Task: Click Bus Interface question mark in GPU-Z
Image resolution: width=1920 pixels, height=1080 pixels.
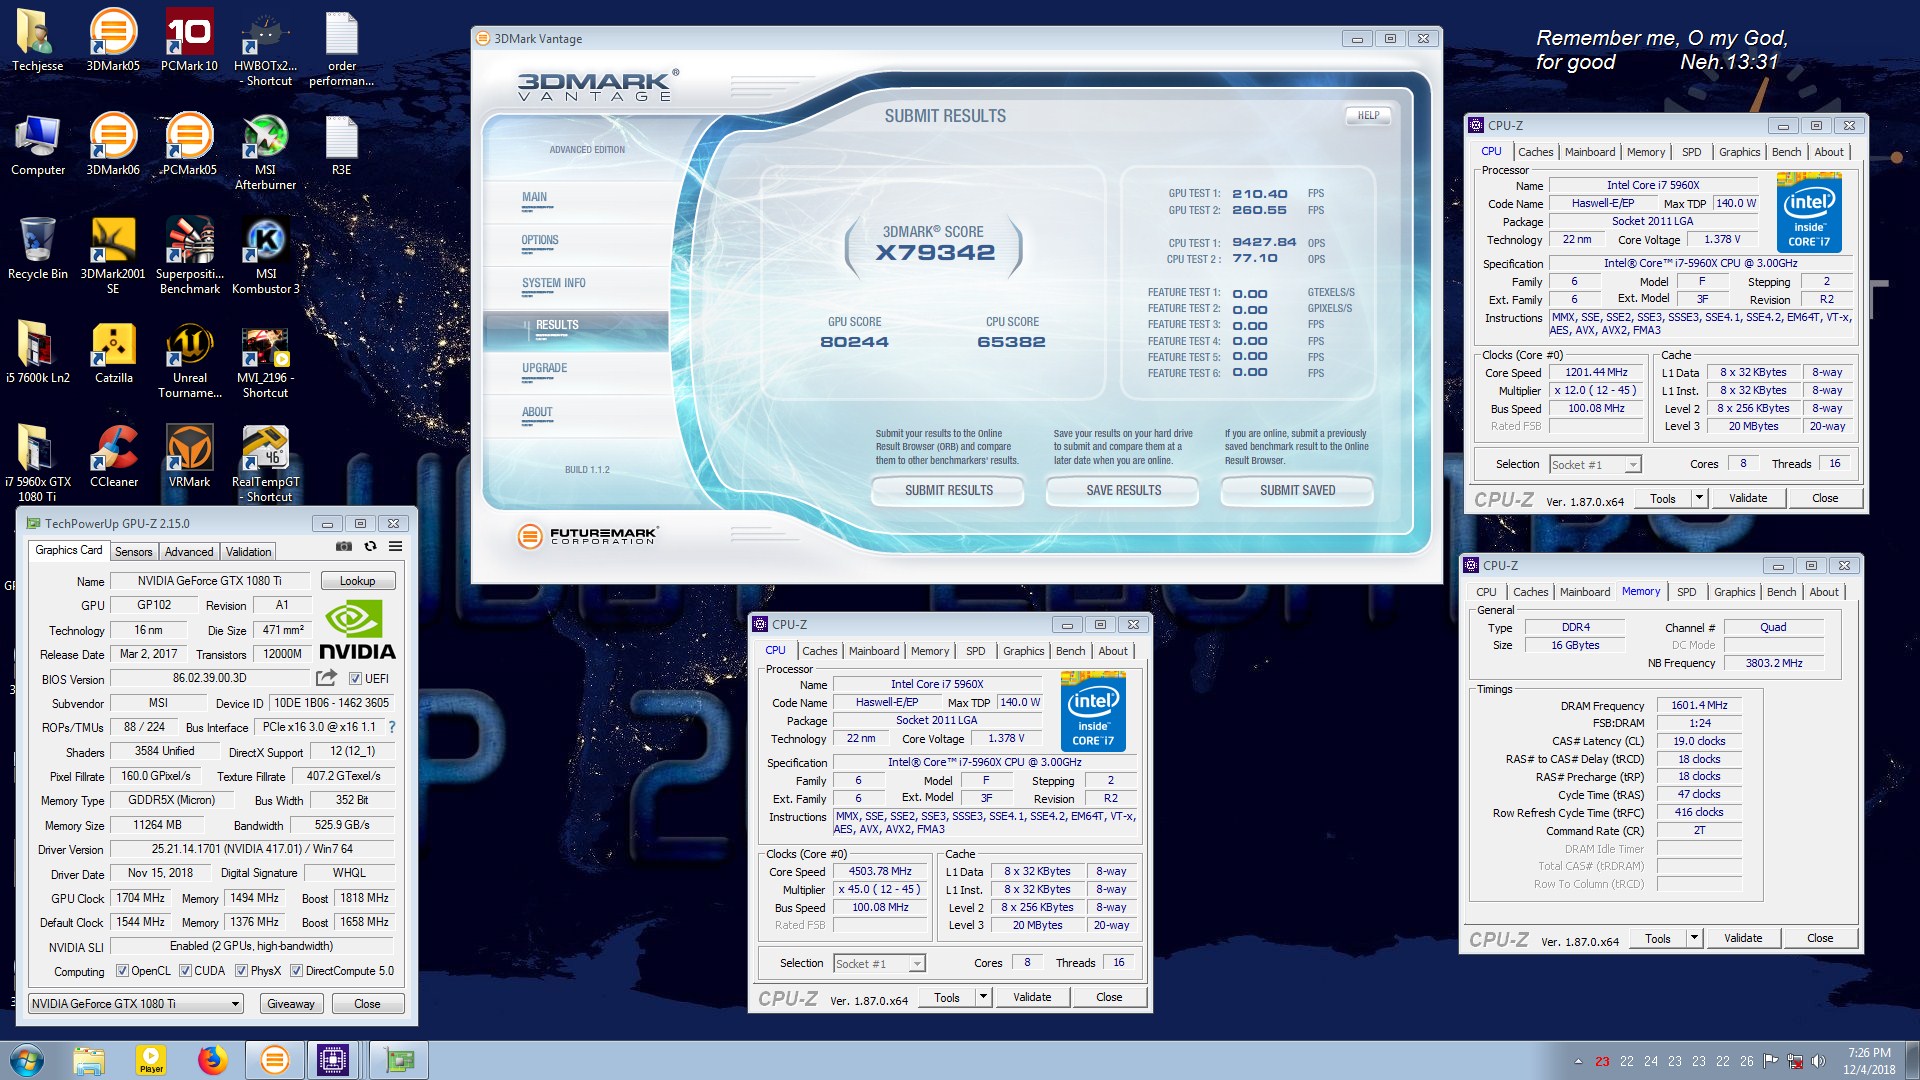Action: coord(392,727)
